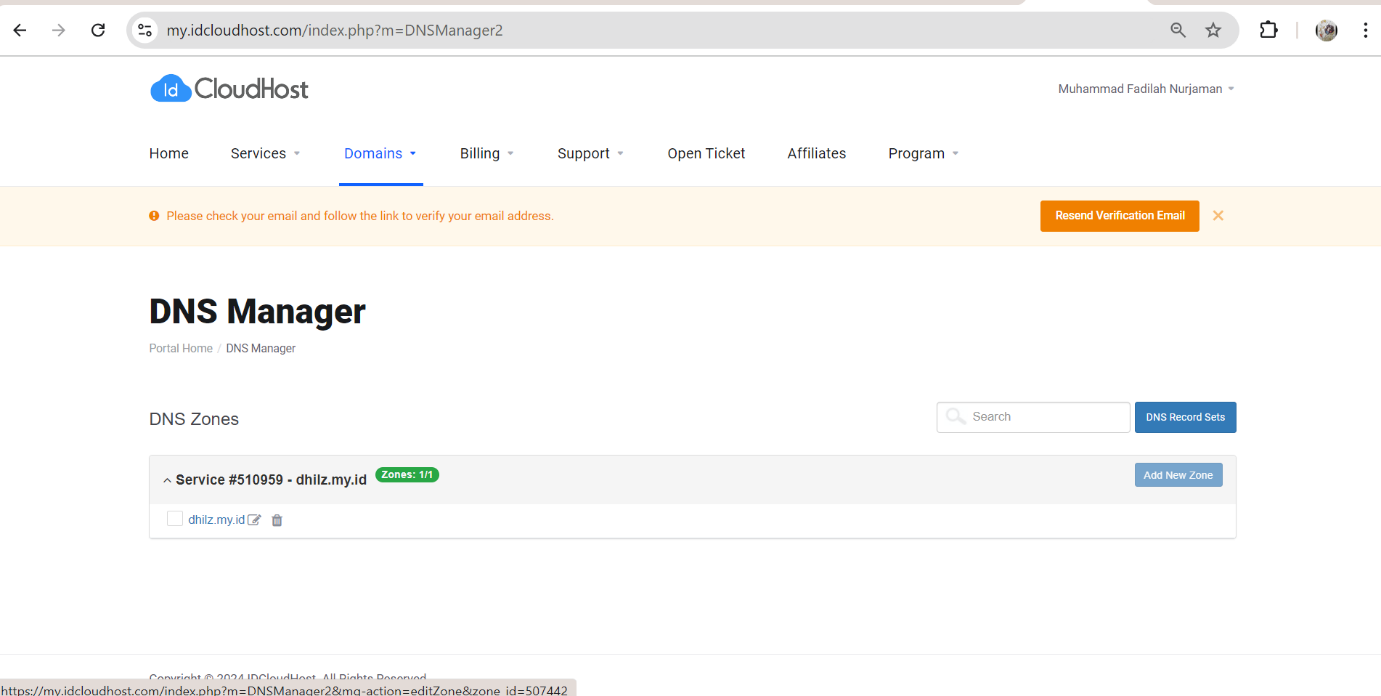Click the DNS Record Sets button
Image resolution: width=1381 pixels, height=696 pixels.
click(x=1186, y=417)
